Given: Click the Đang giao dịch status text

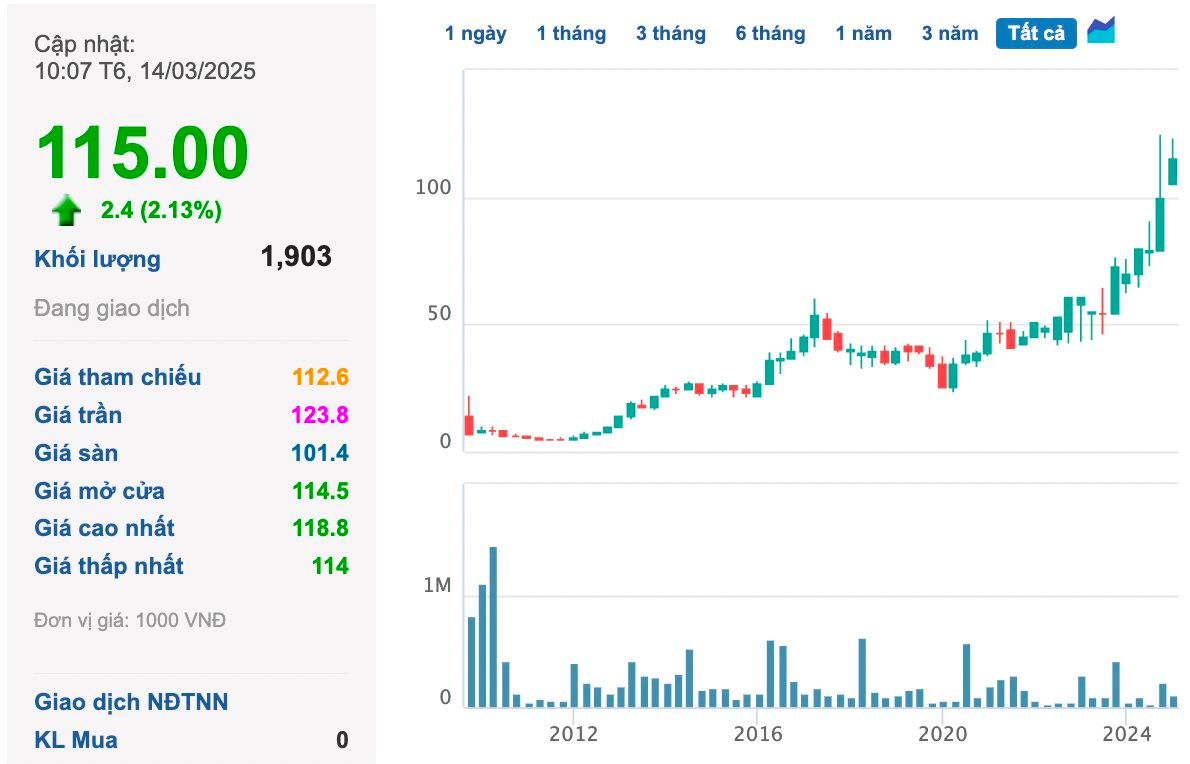Looking at the screenshot, I should point(112,308).
